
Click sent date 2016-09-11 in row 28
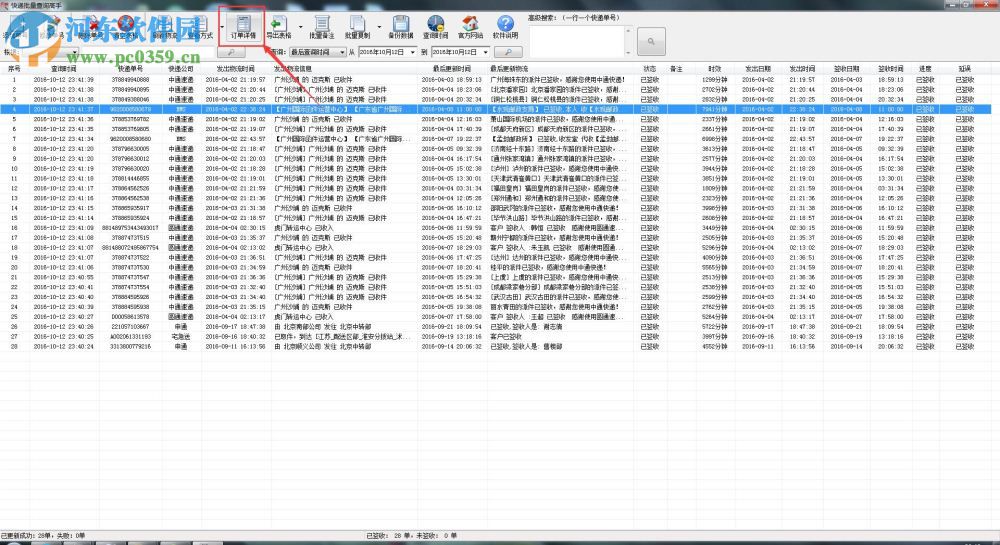pyautogui.click(x=758, y=346)
